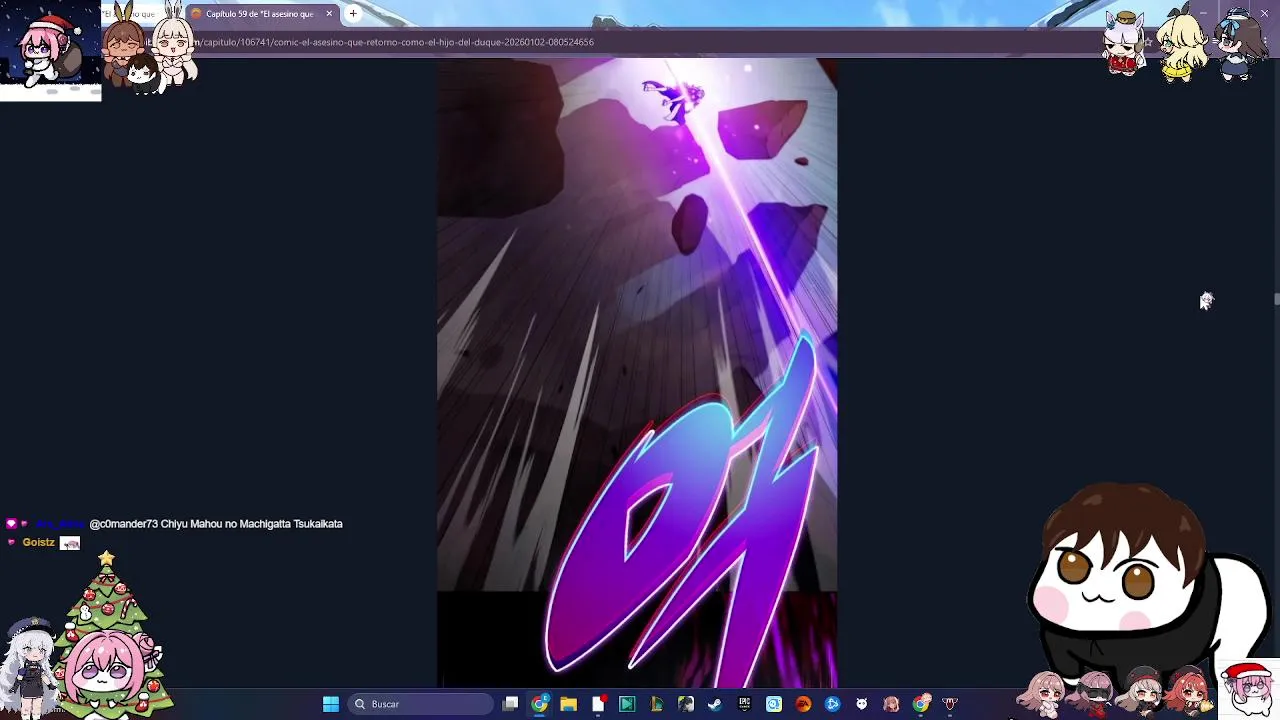Open the red shield app taskbar icon

pyautogui.click(x=950, y=704)
